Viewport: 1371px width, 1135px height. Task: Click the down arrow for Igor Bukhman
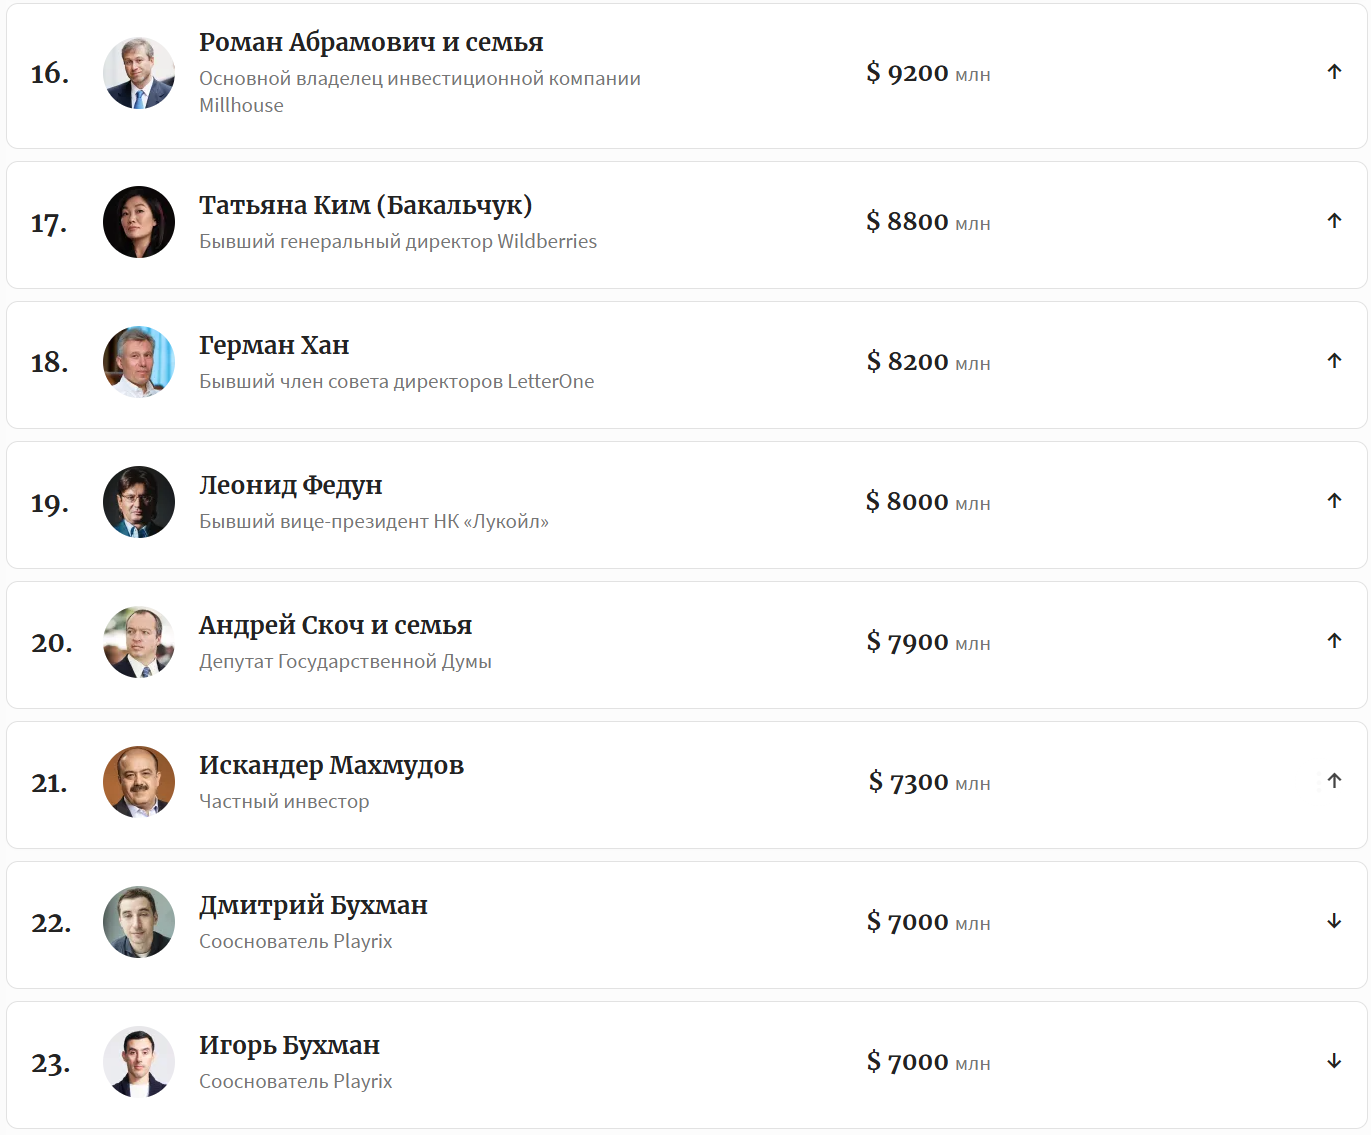coord(1334,1061)
